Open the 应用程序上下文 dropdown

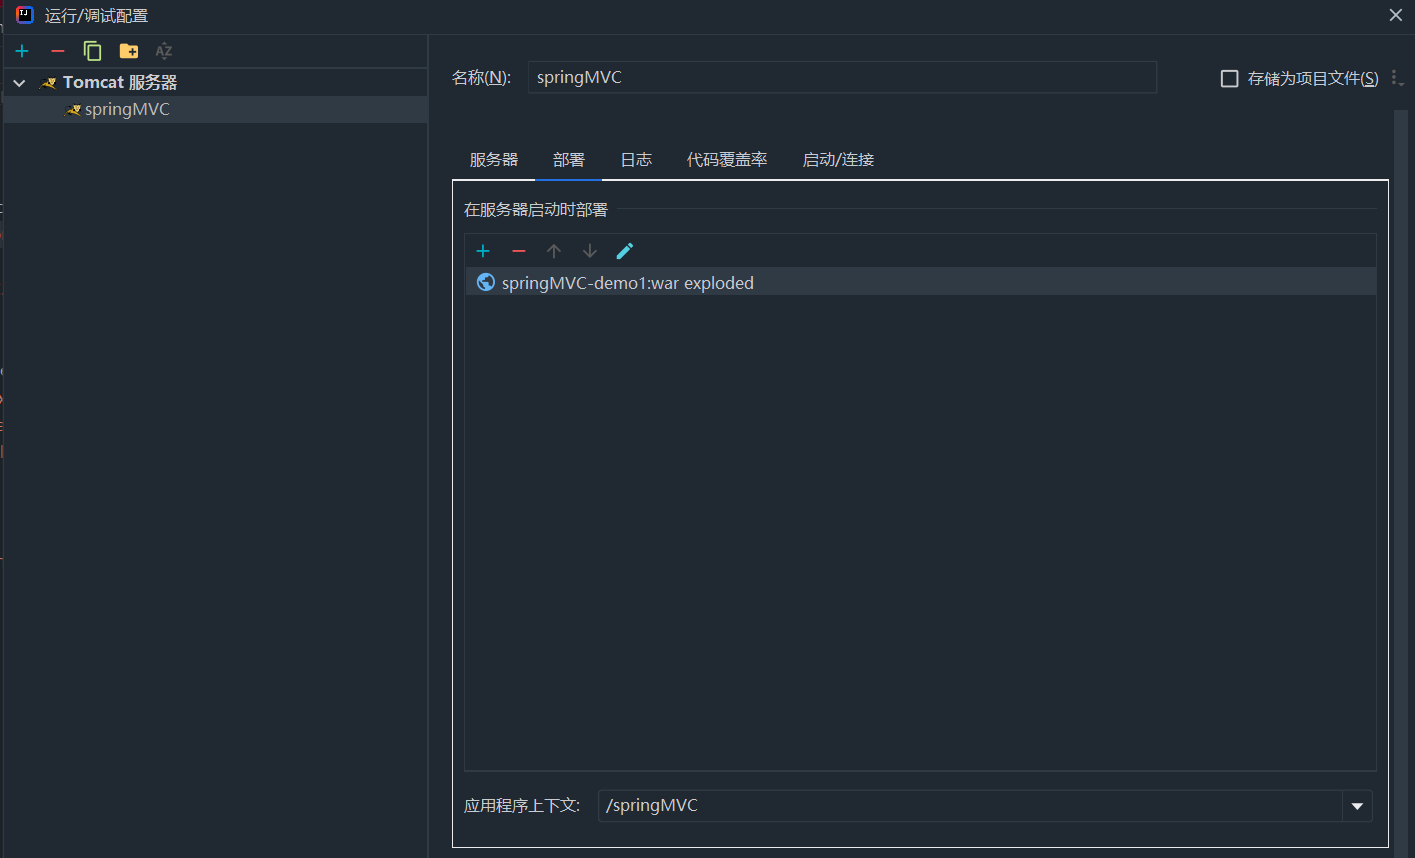coord(1357,805)
